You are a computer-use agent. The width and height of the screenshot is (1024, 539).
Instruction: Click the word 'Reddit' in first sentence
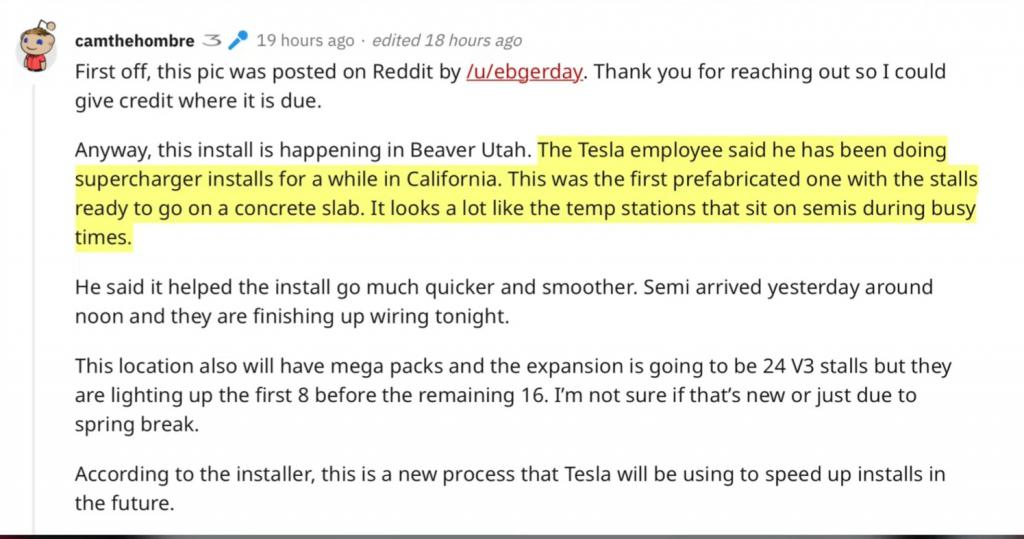[x=403, y=71]
